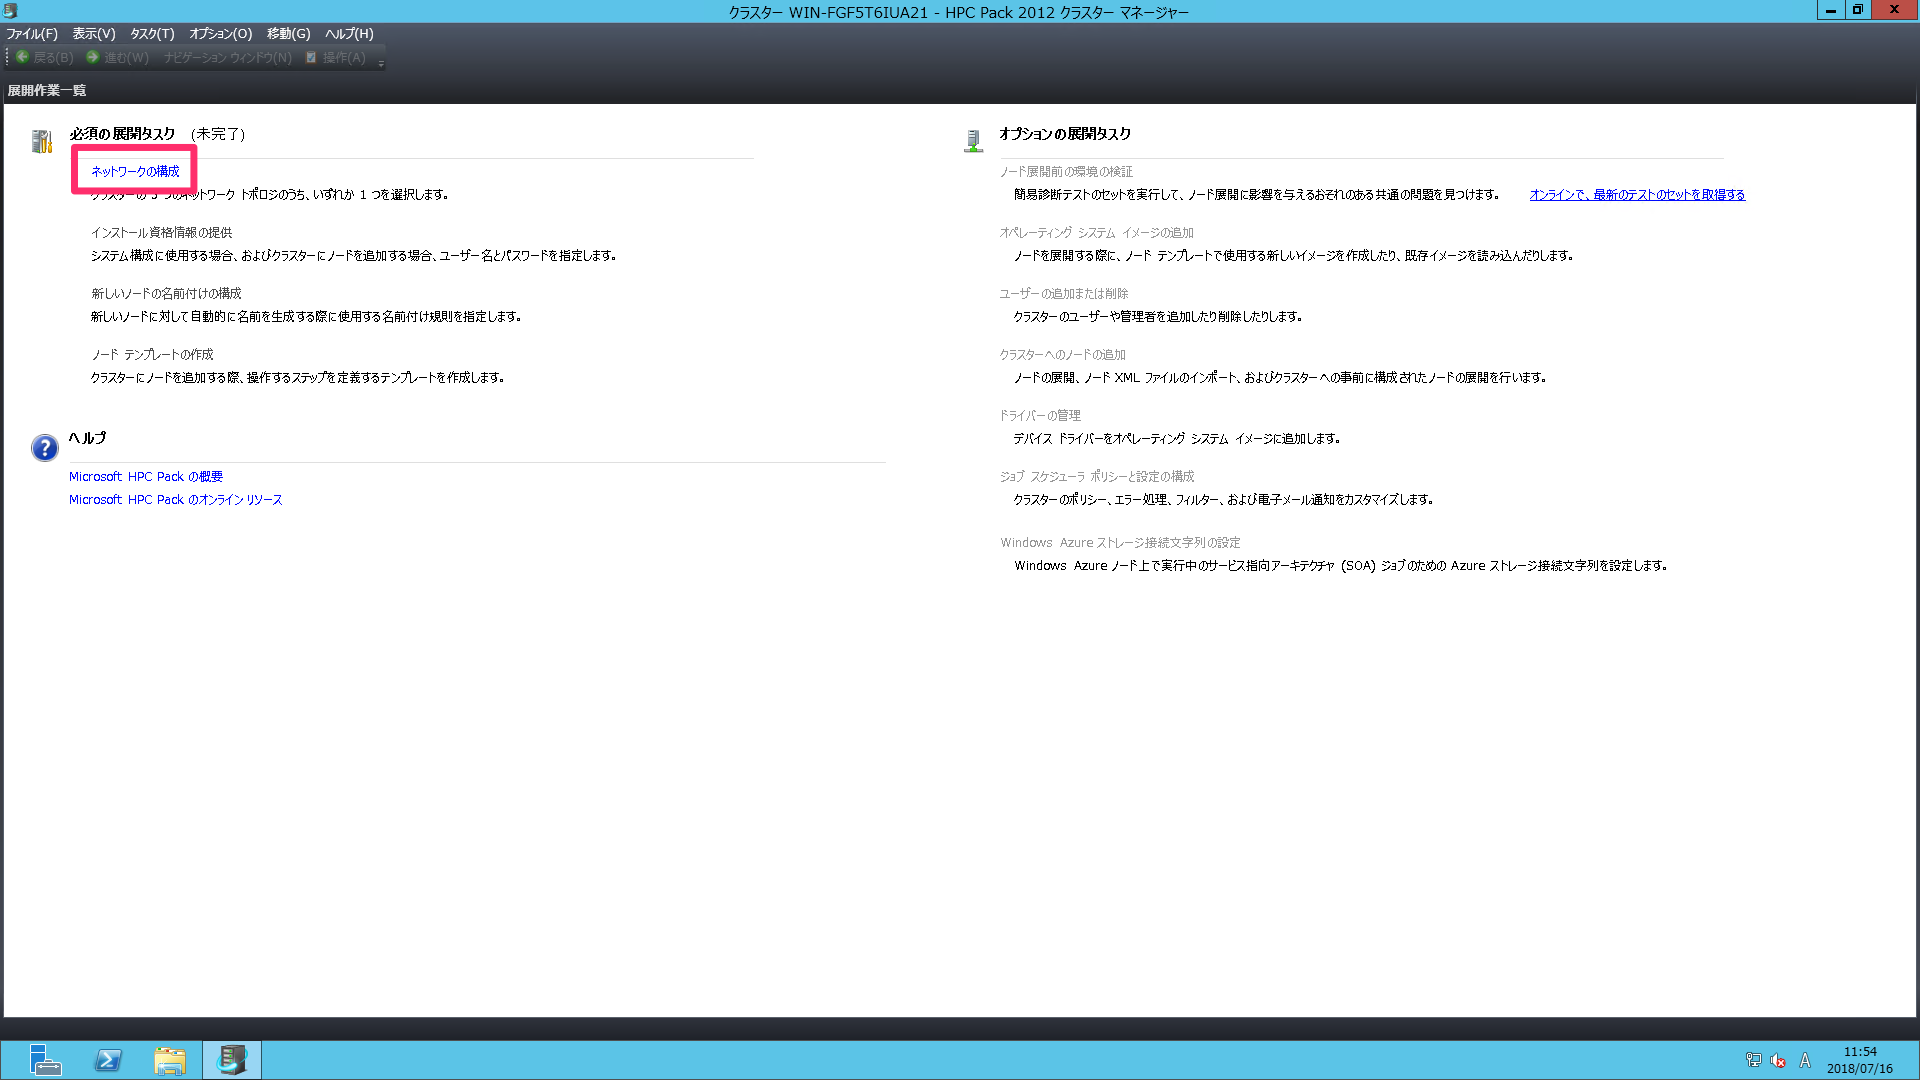The height and width of the screenshot is (1080, 1920).
Task: Click the blue help question mark icon
Action: (x=44, y=448)
